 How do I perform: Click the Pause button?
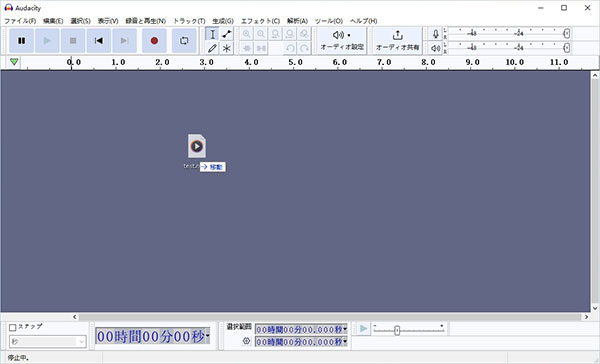pos(21,41)
